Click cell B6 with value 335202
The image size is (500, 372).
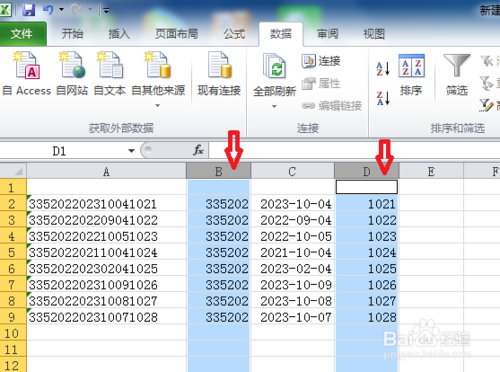[x=218, y=269]
